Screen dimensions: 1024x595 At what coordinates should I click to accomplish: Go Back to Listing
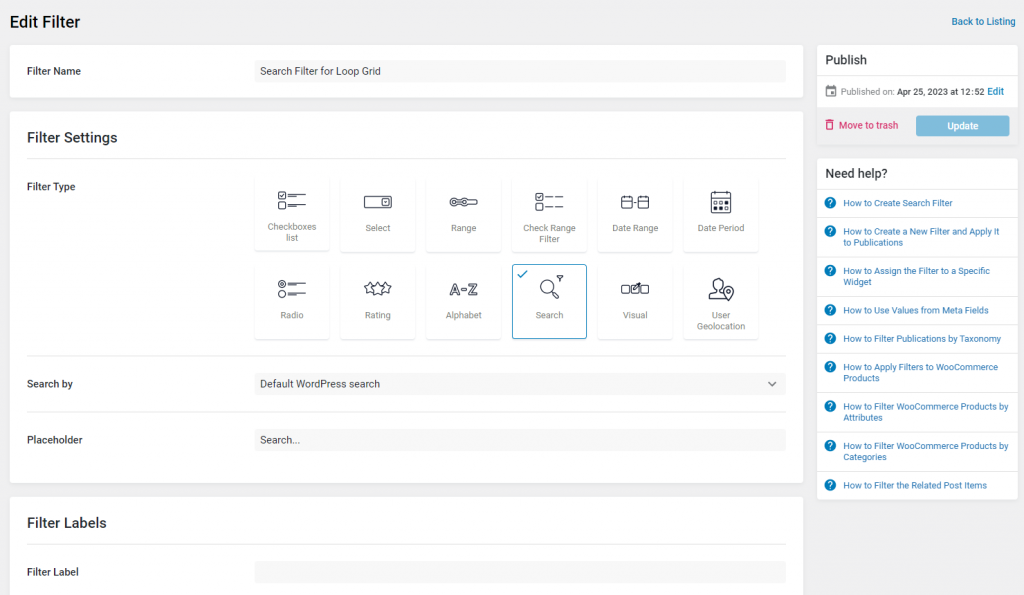pyautogui.click(x=983, y=22)
